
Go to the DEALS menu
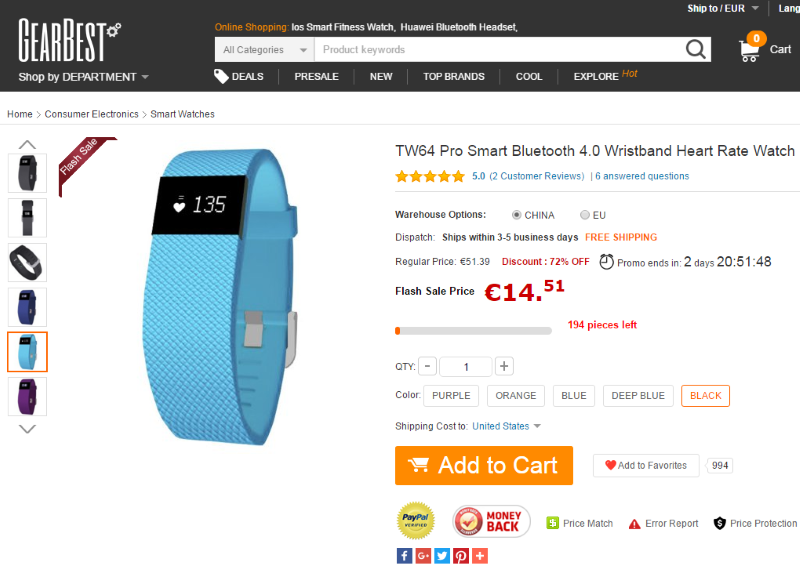coord(239,77)
